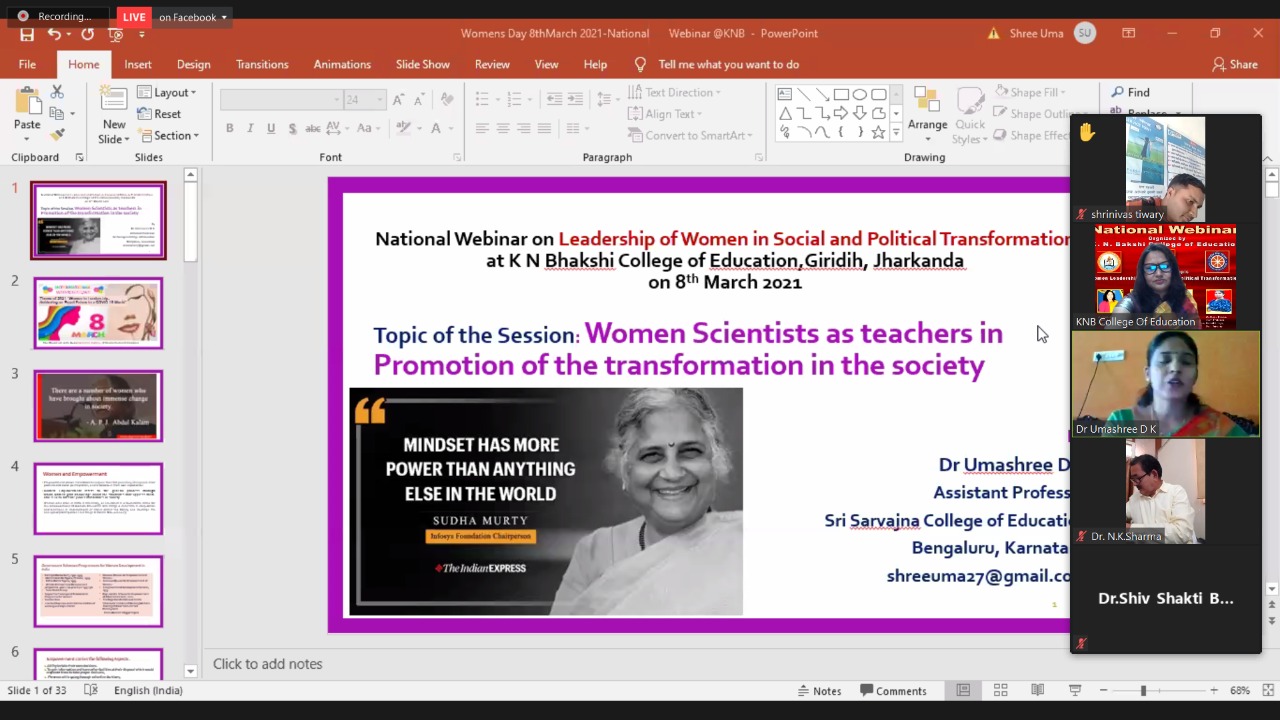Switch to Reading View
Screen dimensions: 1280x720
point(1037,691)
